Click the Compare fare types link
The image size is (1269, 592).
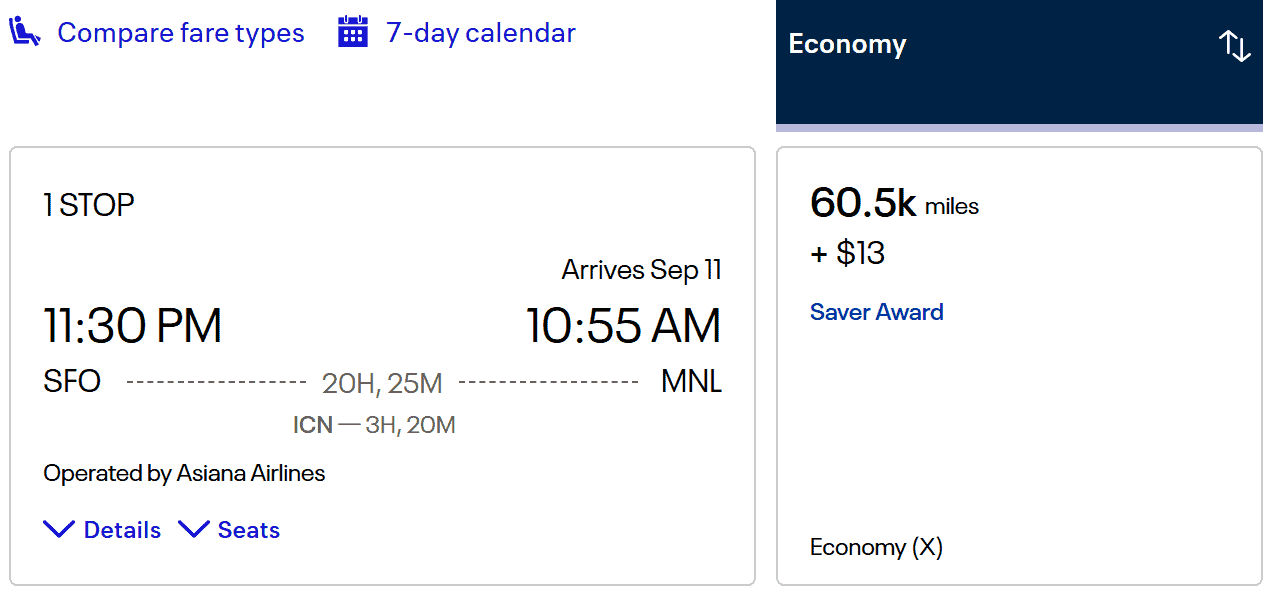point(181,32)
